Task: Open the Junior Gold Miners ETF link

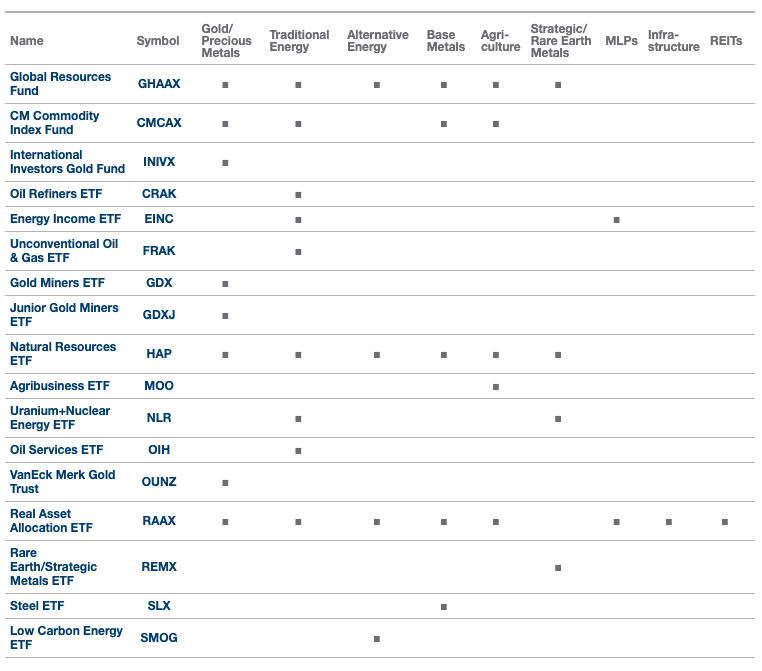Action: coord(64,315)
